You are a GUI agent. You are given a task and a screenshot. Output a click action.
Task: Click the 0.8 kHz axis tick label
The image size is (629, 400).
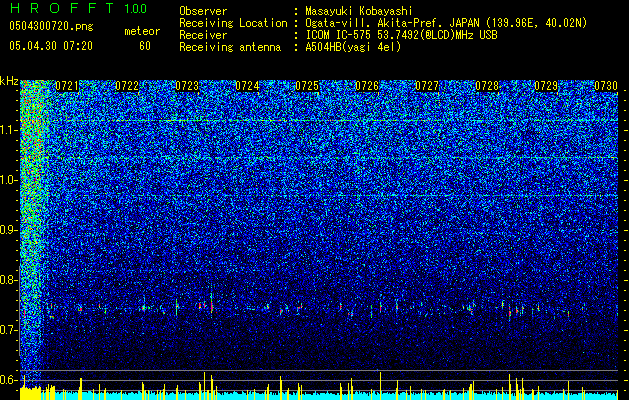[x=8, y=280]
